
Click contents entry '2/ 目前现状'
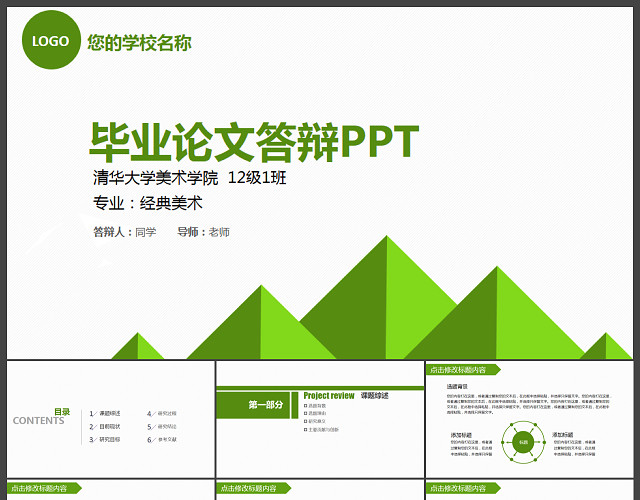[105, 427]
